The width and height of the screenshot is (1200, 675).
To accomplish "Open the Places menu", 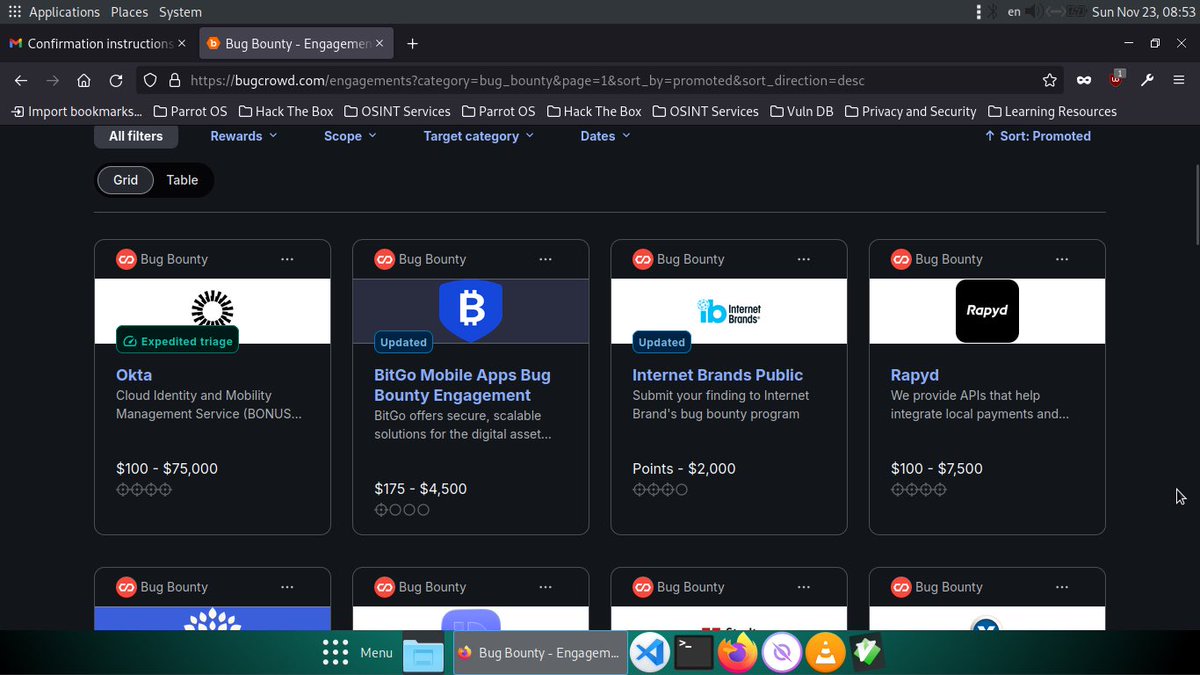I will 129,12.
